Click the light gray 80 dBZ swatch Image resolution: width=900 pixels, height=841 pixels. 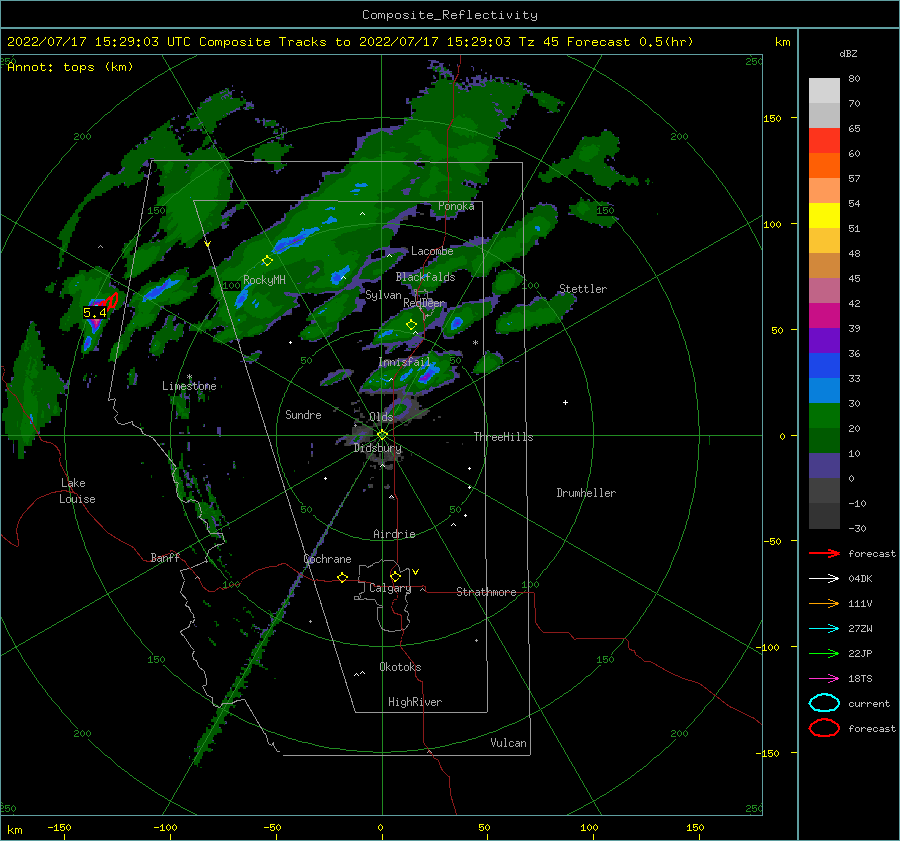coord(824,90)
